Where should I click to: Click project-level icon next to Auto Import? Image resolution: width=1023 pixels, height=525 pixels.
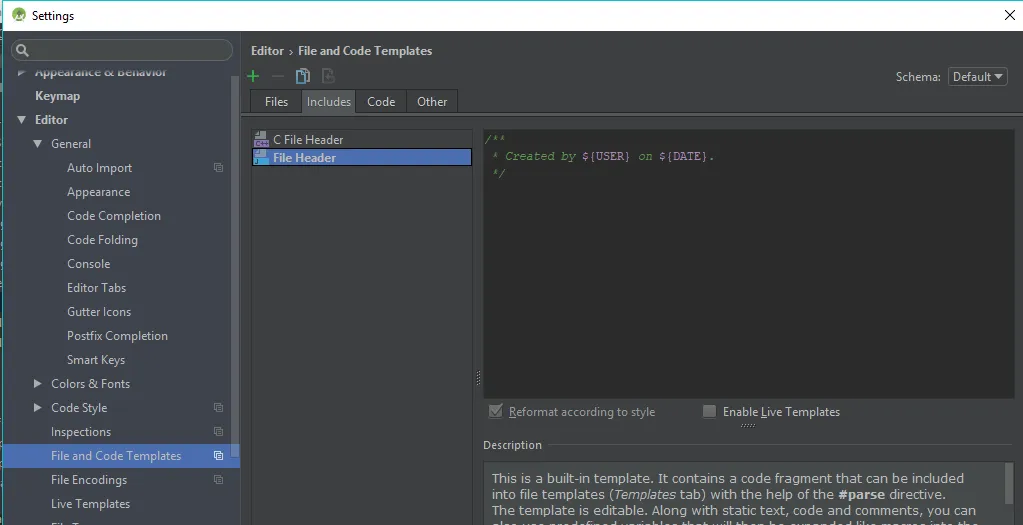(x=219, y=168)
